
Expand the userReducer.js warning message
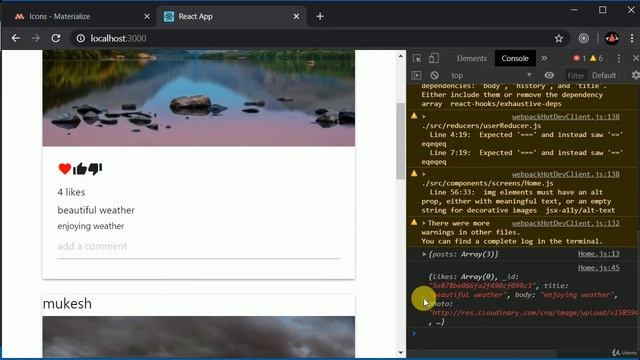[x=424, y=117]
